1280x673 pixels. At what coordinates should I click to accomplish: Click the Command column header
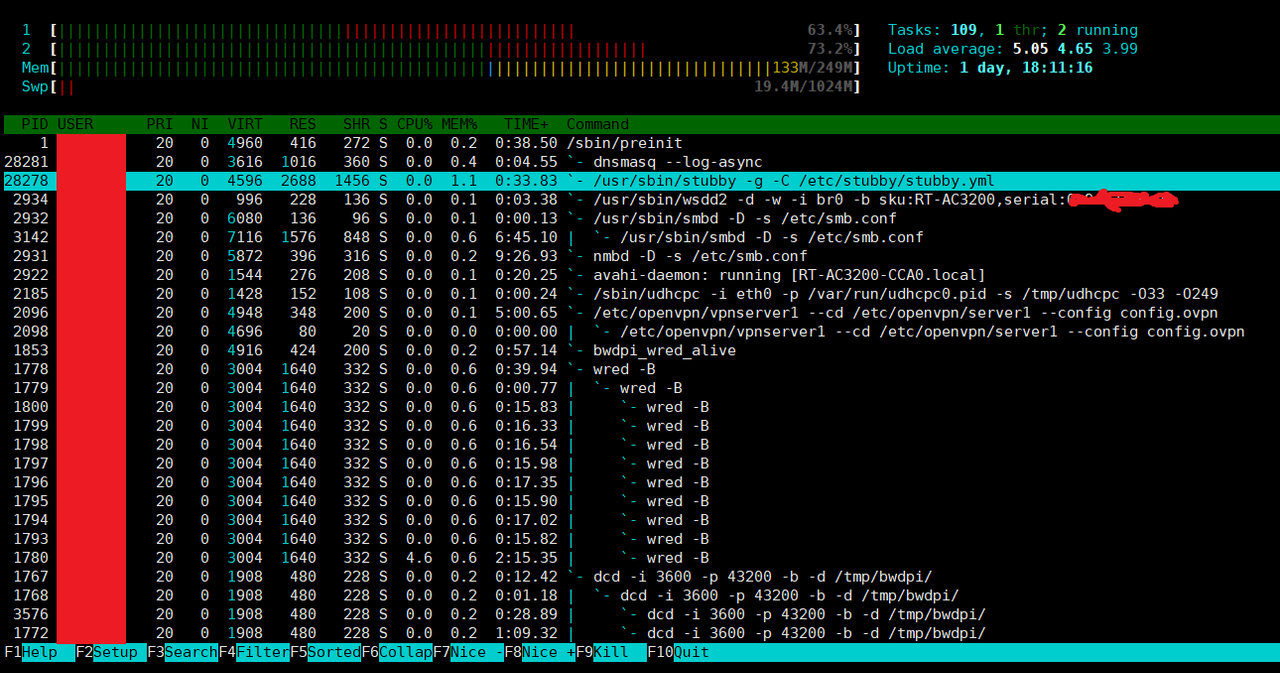point(598,124)
